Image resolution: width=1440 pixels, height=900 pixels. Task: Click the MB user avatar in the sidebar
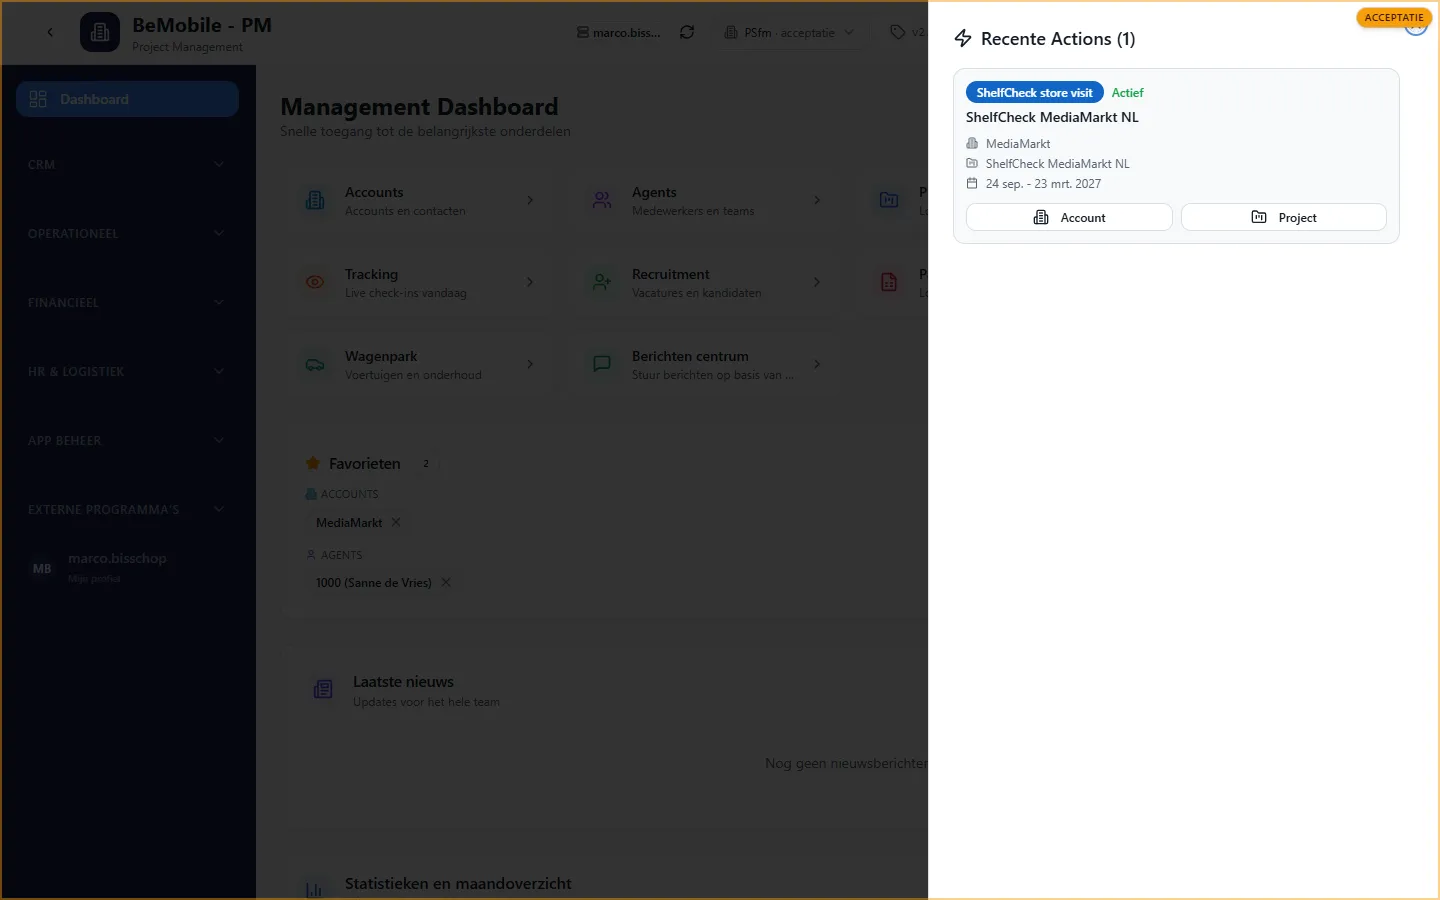click(x=42, y=568)
